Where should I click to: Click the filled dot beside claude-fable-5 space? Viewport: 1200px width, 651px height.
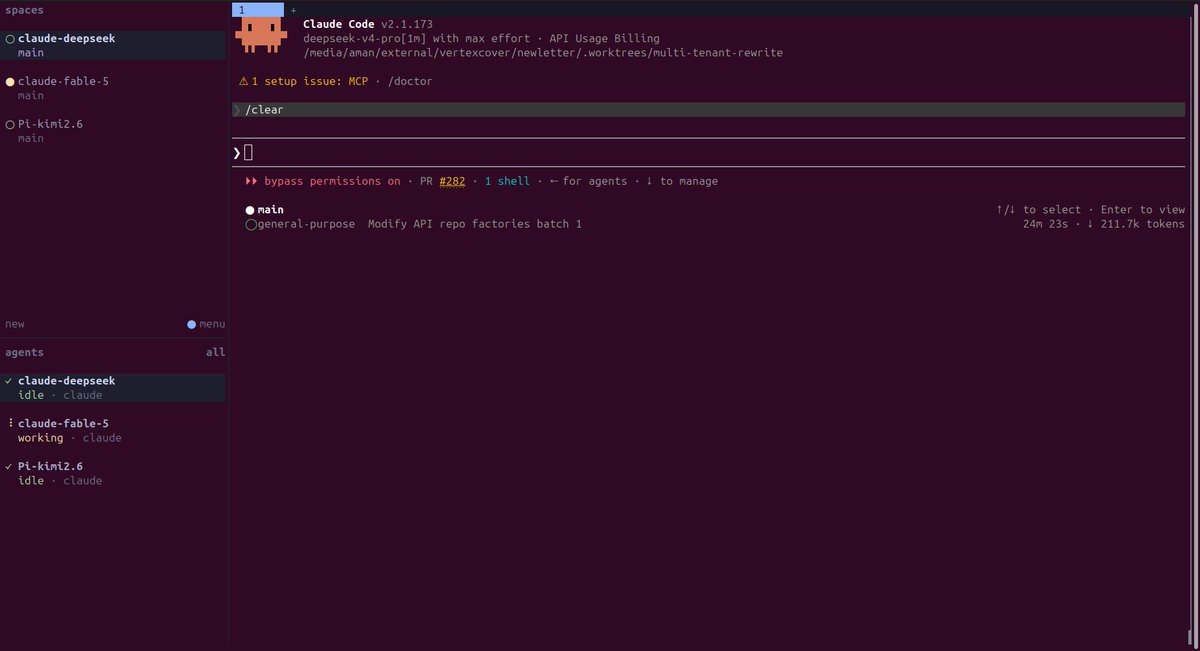(x=10, y=81)
